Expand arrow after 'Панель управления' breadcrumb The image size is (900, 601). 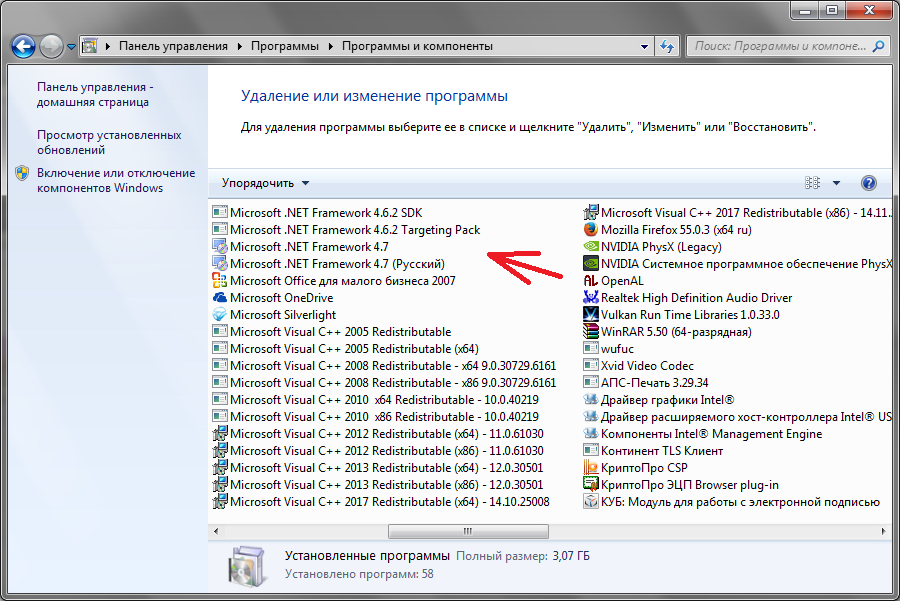[x=239, y=46]
